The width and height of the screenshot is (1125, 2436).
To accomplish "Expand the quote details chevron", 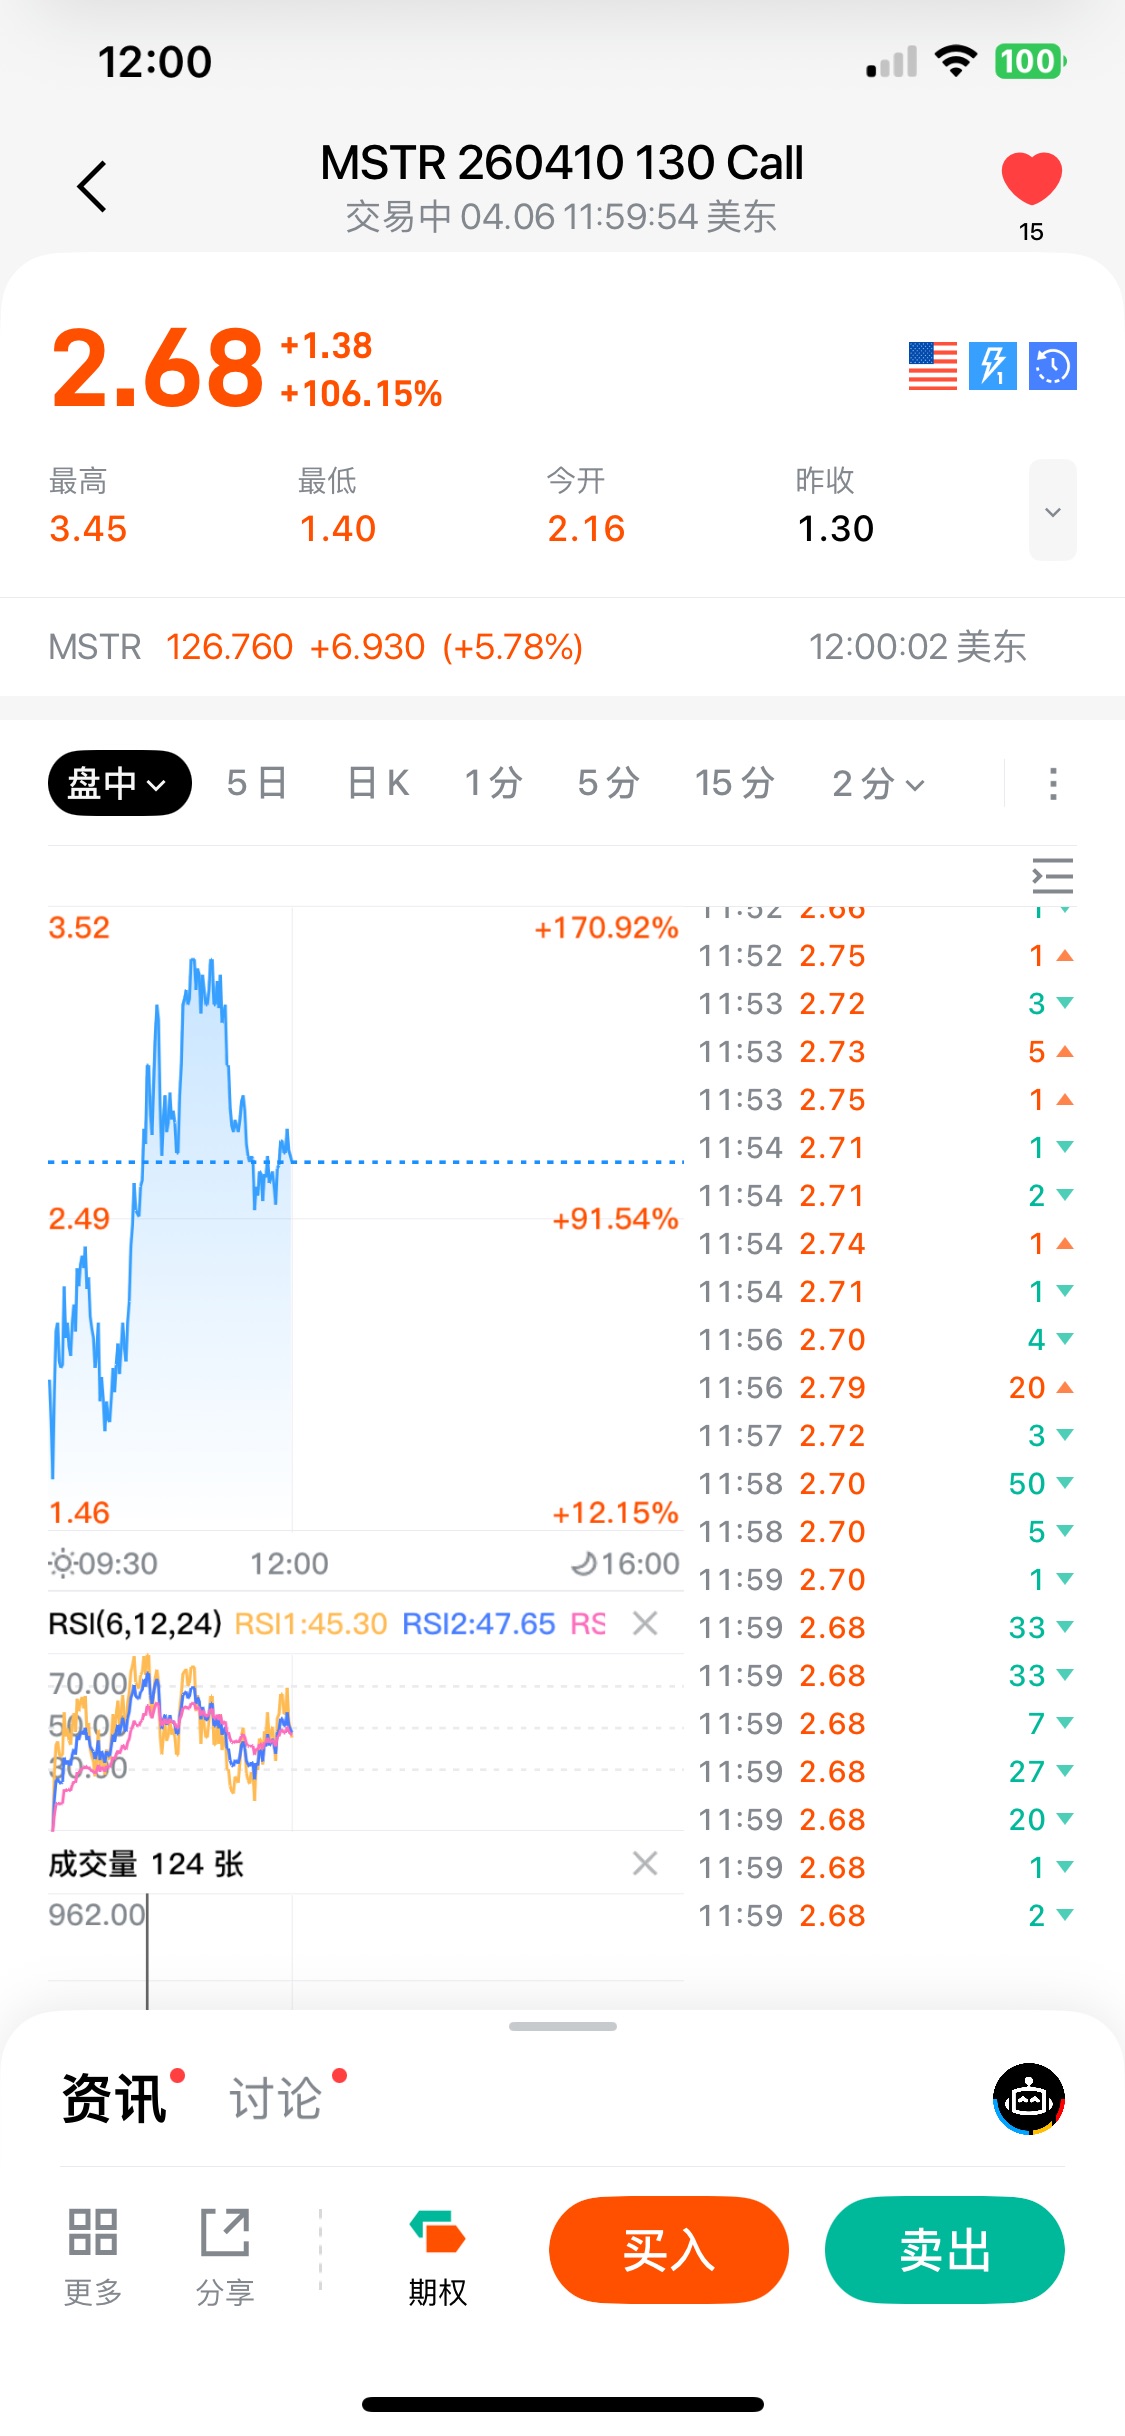I will click(1052, 511).
